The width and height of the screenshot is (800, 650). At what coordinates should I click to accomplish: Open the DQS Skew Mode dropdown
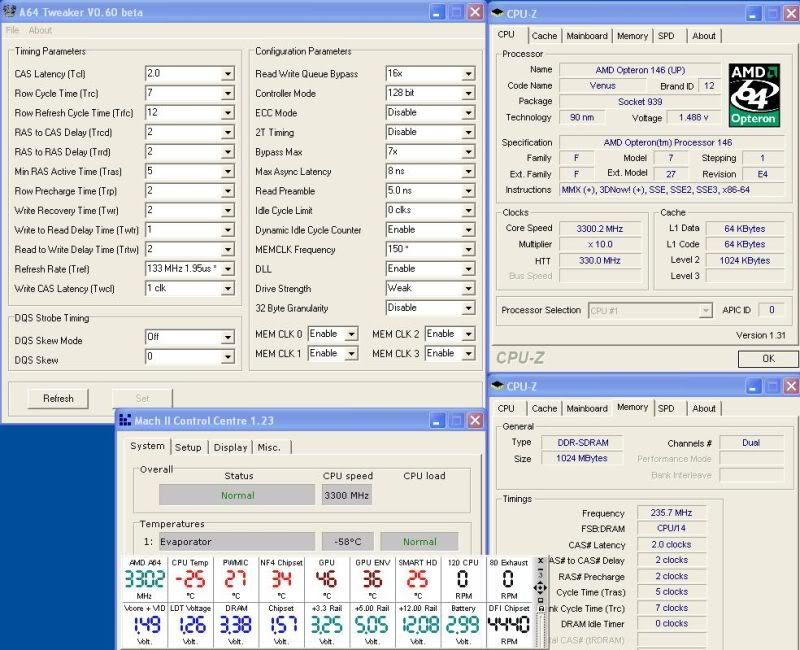pyautogui.click(x=228, y=337)
